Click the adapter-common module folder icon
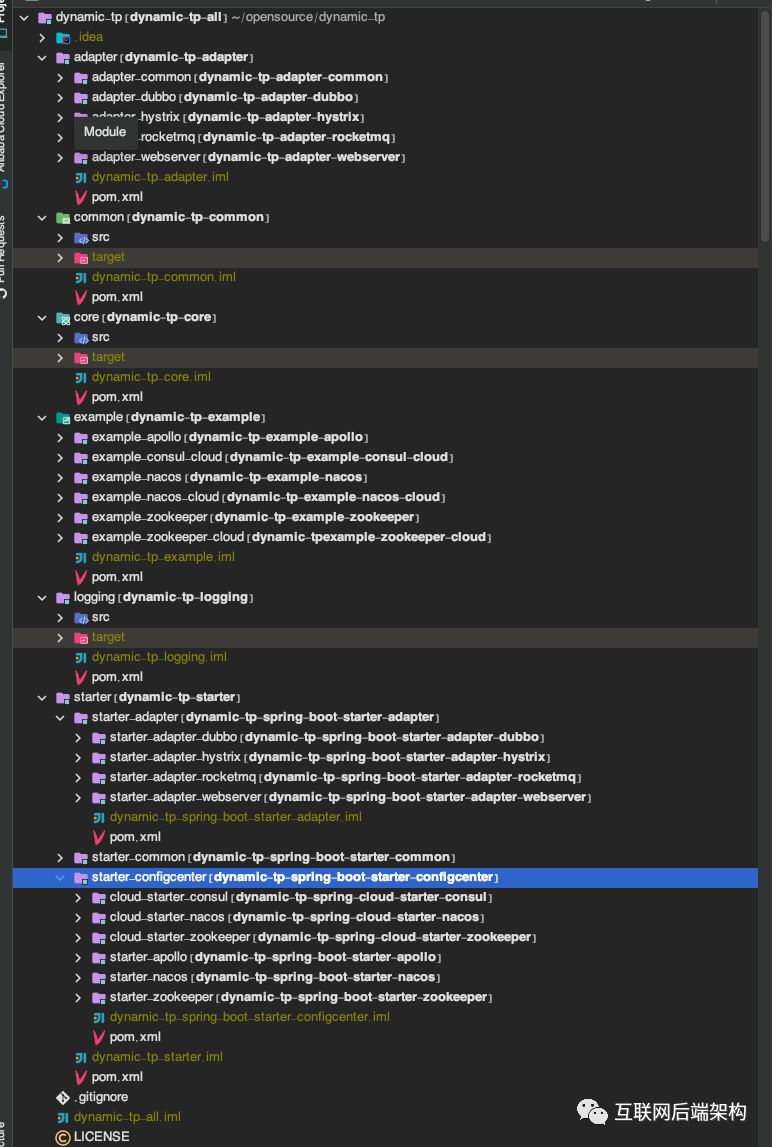Image resolution: width=772 pixels, height=1147 pixels. click(x=80, y=77)
